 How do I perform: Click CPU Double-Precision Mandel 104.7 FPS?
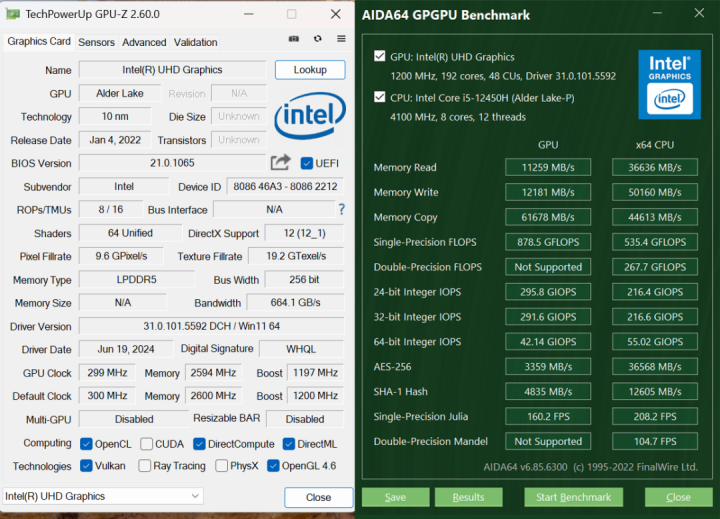[655, 441]
